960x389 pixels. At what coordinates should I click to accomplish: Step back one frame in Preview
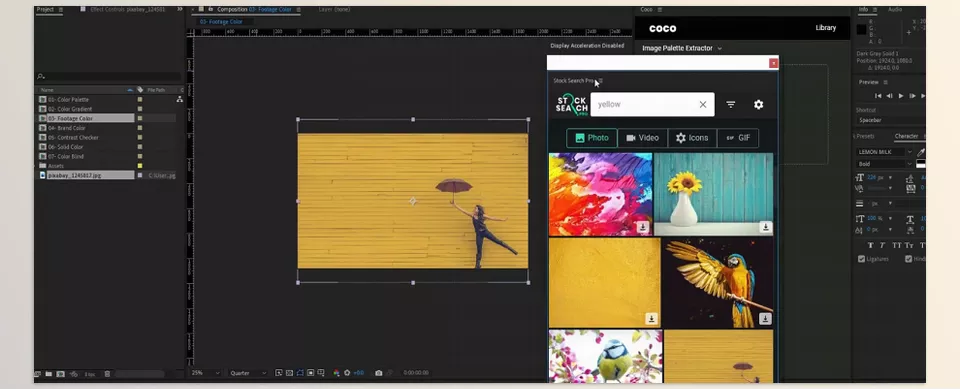[x=889, y=96]
